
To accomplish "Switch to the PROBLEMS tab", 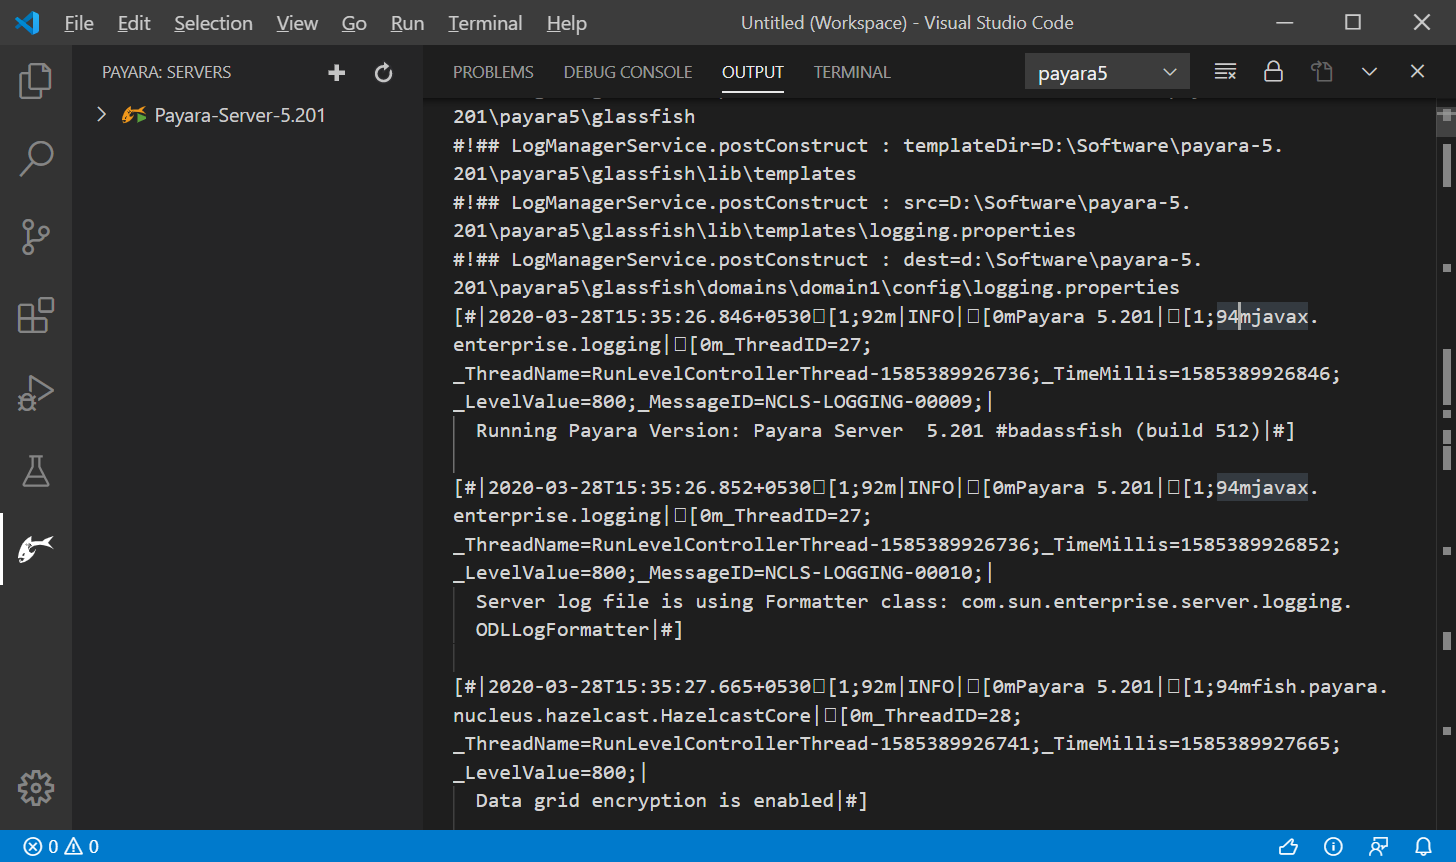I will click(x=493, y=72).
